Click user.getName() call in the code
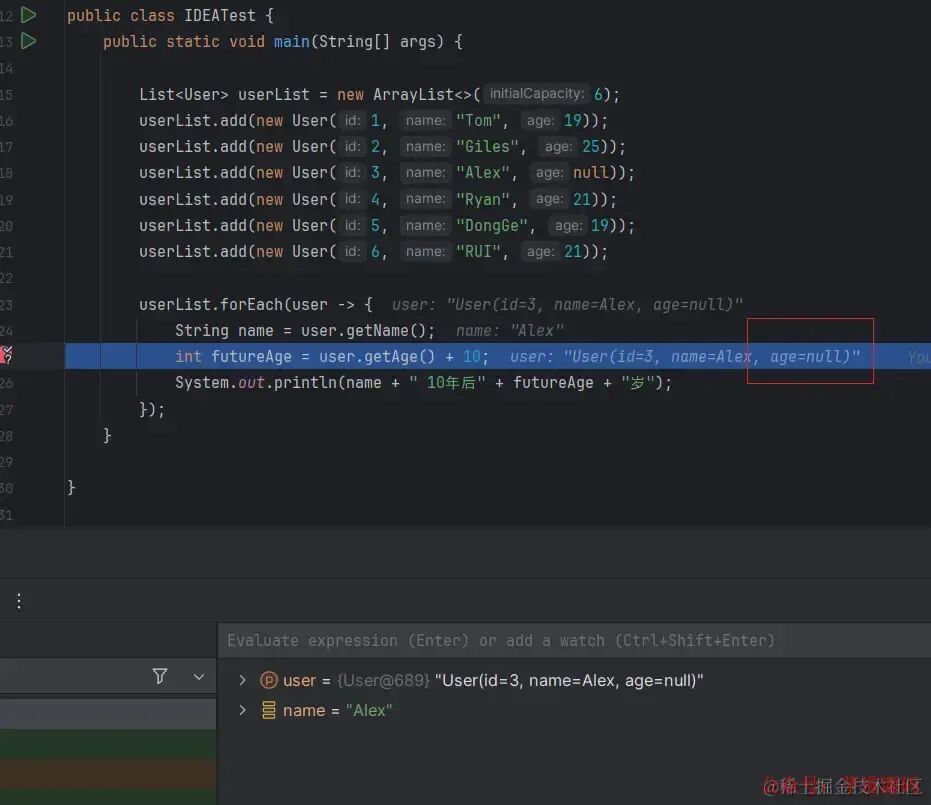This screenshot has height=805, width=931. click(x=363, y=331)
